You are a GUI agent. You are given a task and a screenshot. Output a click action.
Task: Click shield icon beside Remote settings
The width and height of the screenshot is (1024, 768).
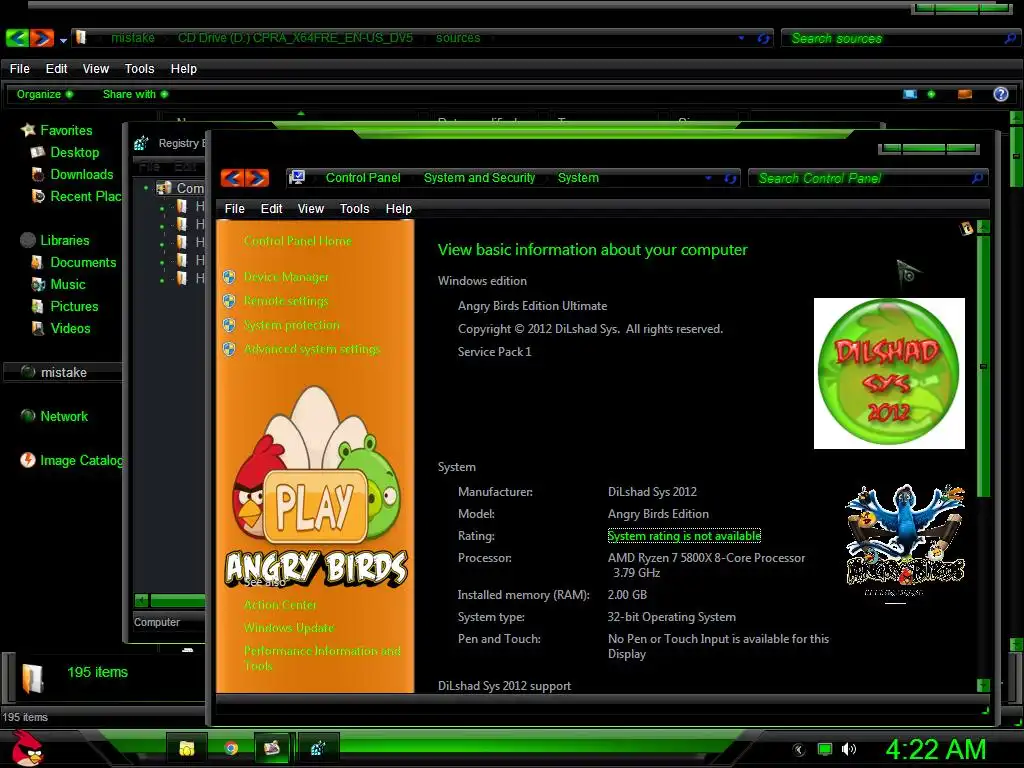coord(229,301)
